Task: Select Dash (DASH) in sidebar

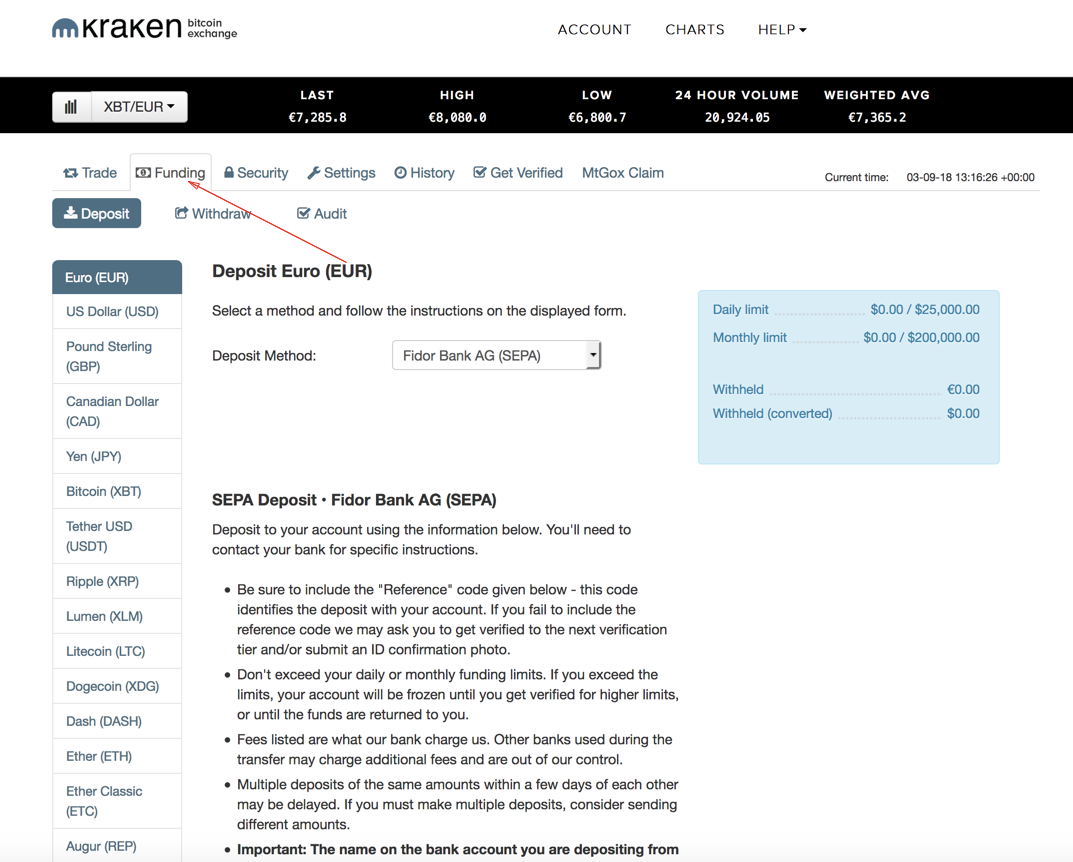Action: [x=117, y=721]
